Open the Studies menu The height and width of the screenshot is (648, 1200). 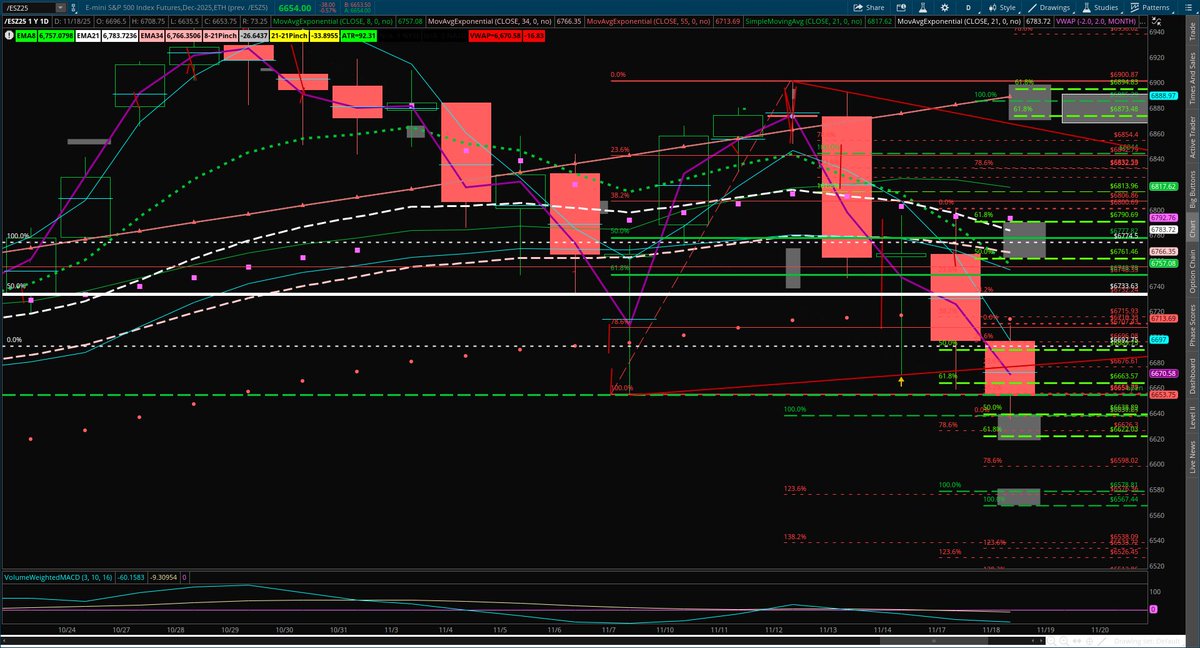(x=1101, y=8)
